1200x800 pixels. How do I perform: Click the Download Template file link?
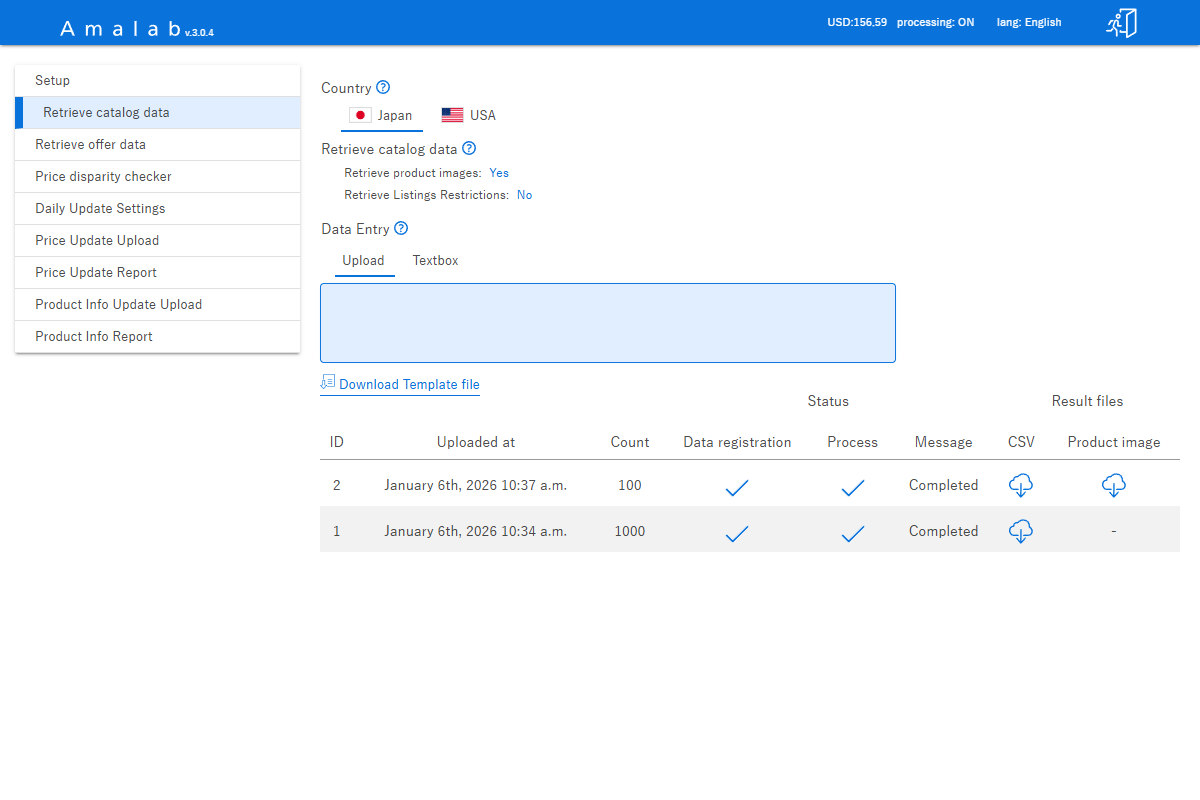pyautogui.click(x=409, y=384)
